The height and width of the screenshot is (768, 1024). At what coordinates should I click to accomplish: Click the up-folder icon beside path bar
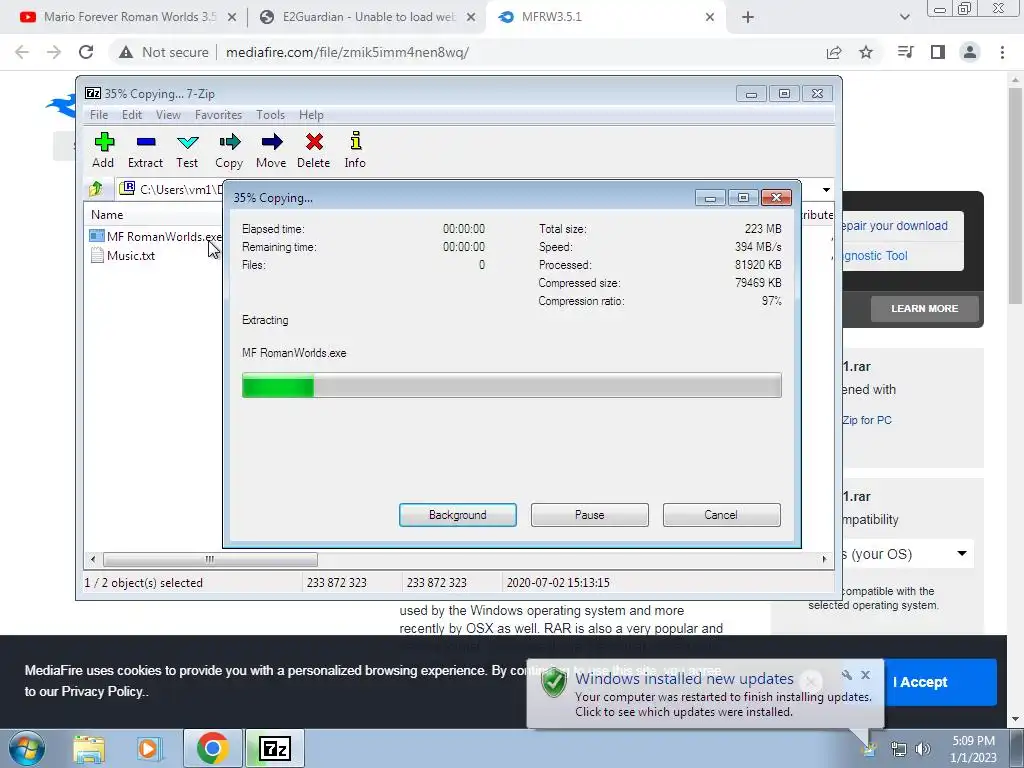(96, 189)
